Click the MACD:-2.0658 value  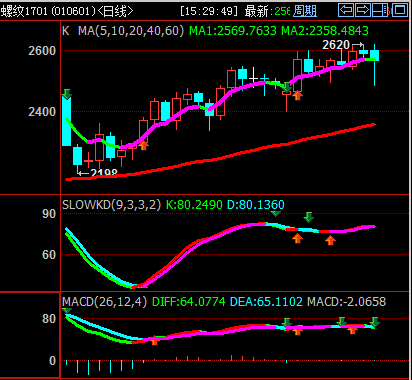point(347,302)
